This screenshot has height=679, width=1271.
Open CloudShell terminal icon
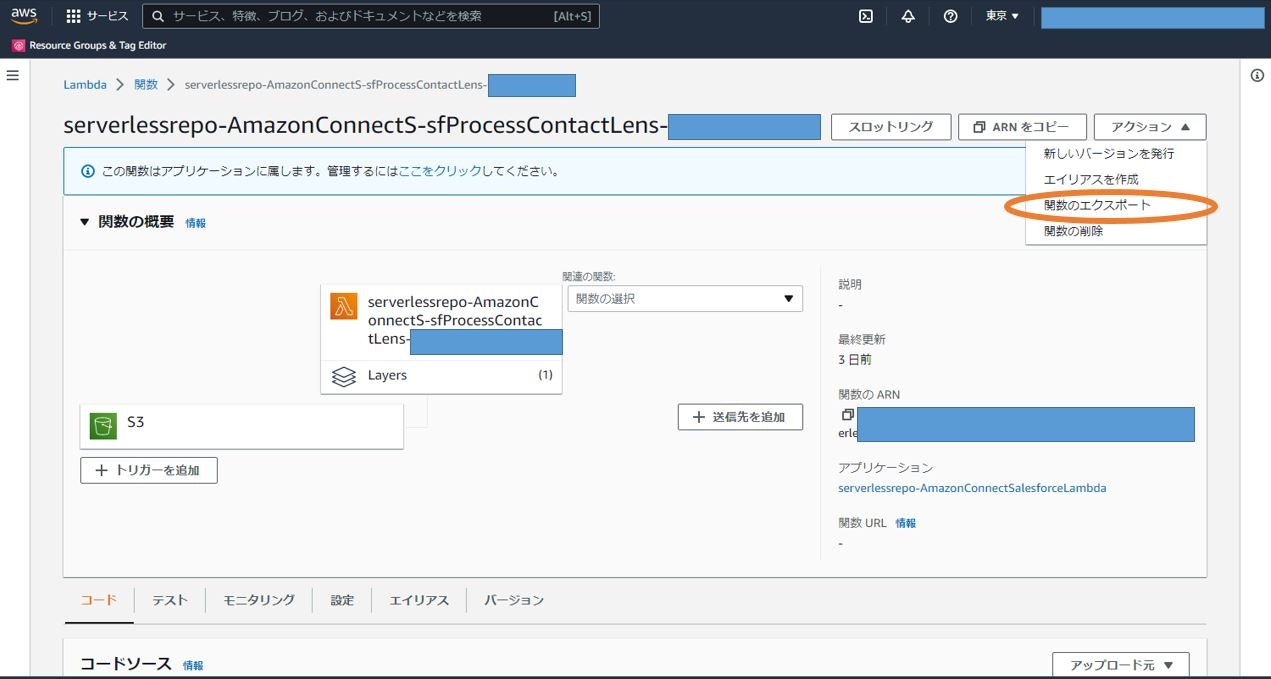[866, 16]
